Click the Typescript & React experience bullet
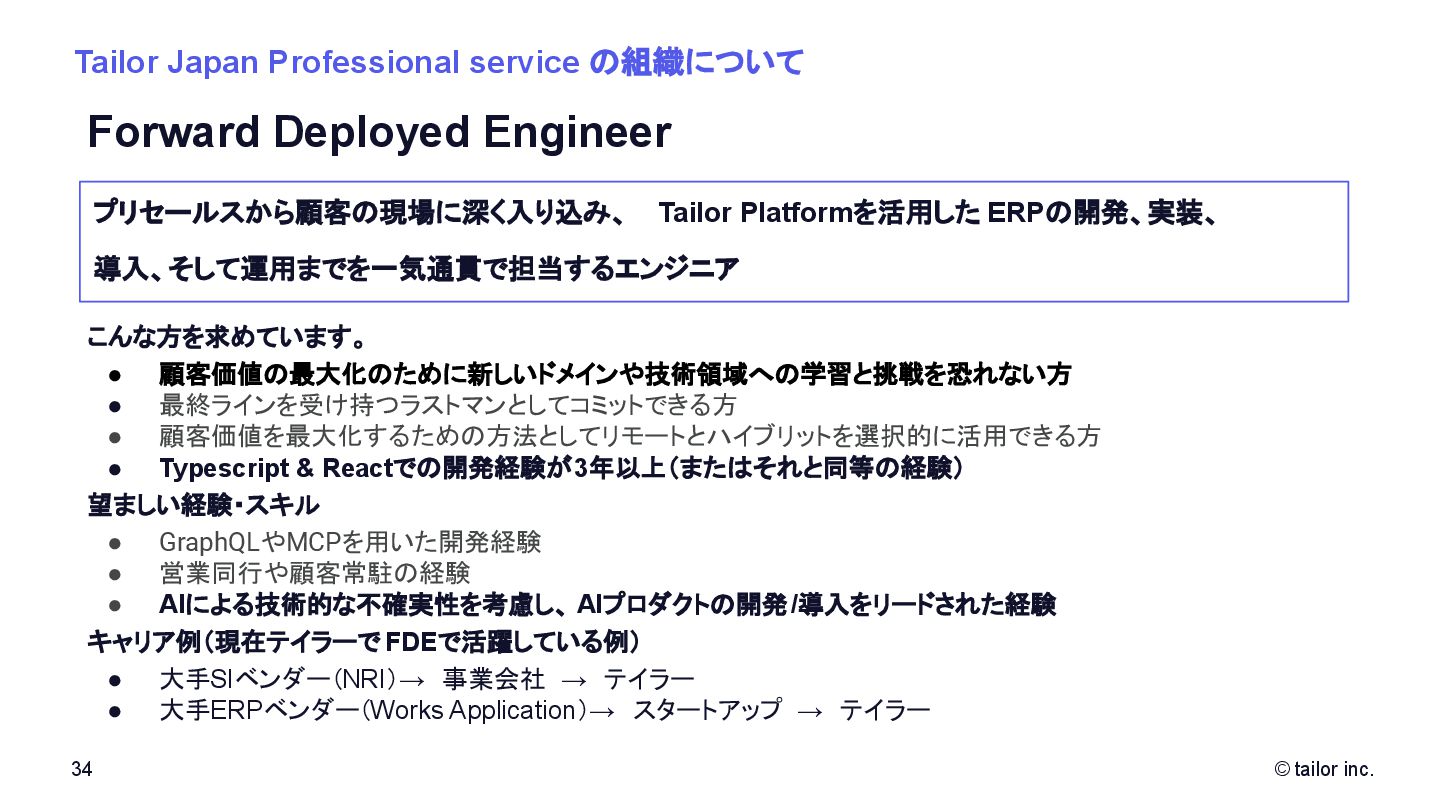1440x810 pixels. (561, 468)
